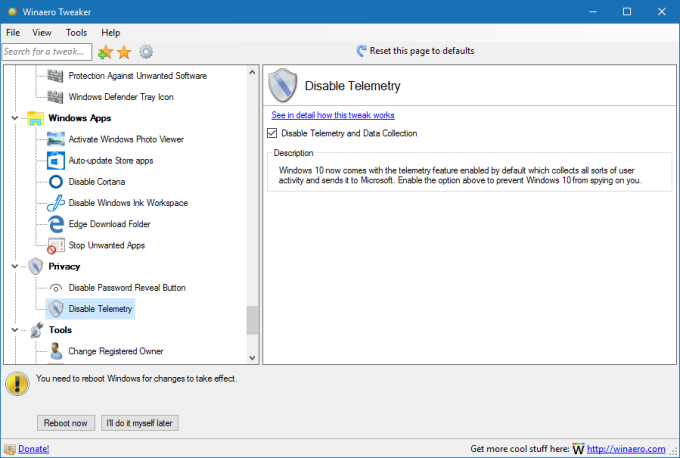Viewport: 680px width, 458px height.
Task: Click the yellow warning exclamation icon
Action: pyautogui.click(x=17, y=384)
